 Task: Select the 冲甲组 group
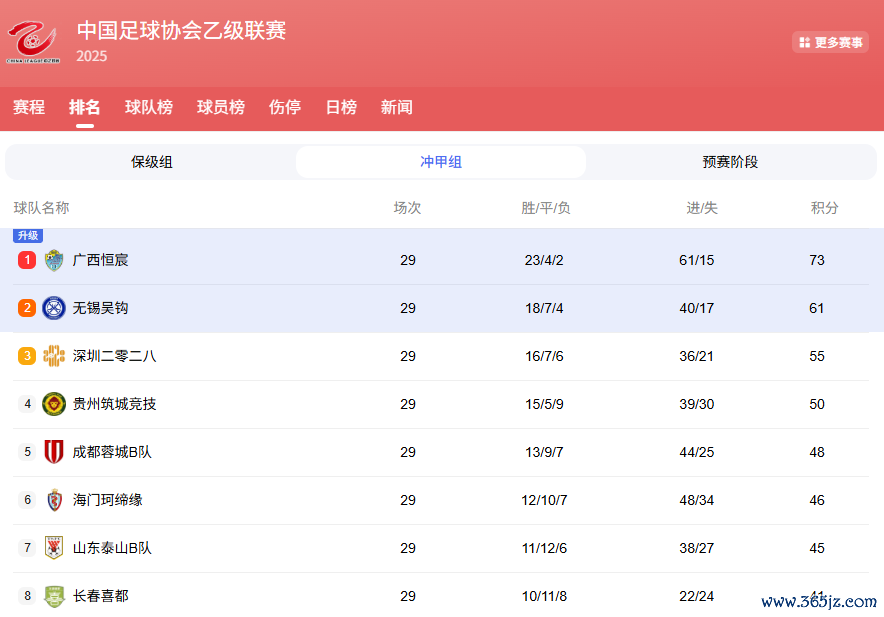point(441,162)
